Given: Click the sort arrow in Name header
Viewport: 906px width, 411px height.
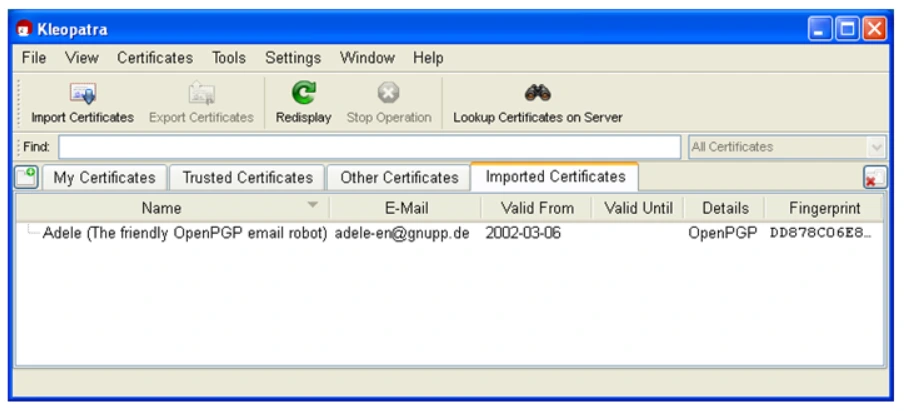Looking at the screenshot, I should tap(313, 205).
